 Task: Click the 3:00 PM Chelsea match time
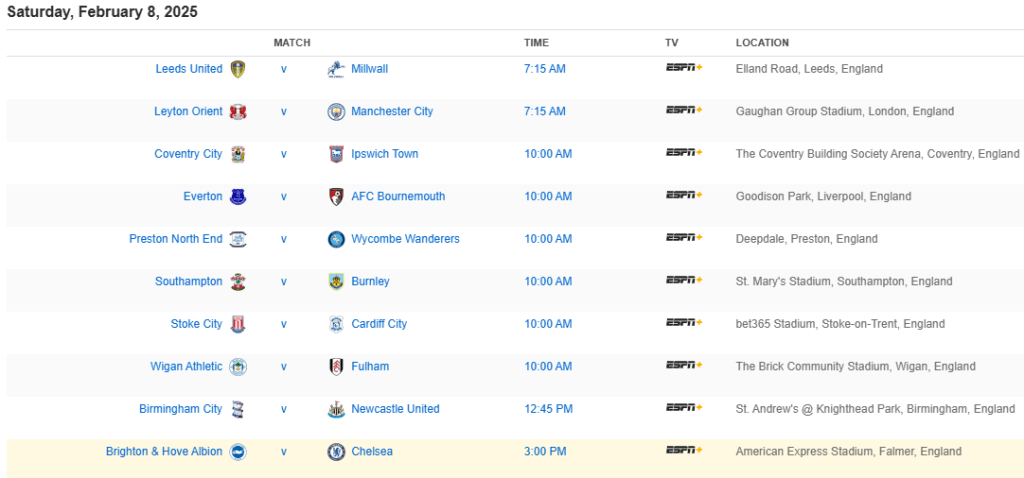tap(545, 452)
